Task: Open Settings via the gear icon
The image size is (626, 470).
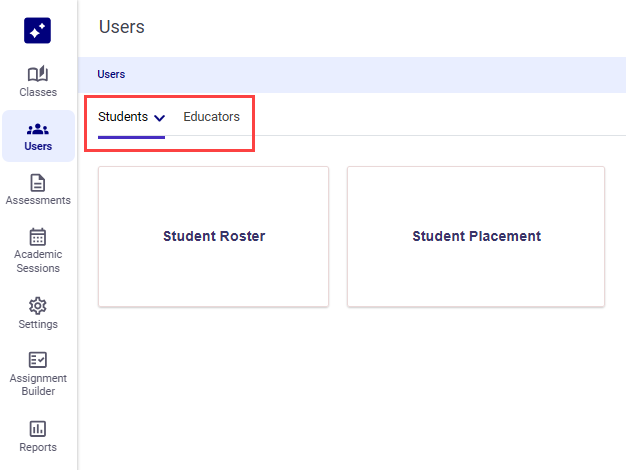Action: (38, 306)
